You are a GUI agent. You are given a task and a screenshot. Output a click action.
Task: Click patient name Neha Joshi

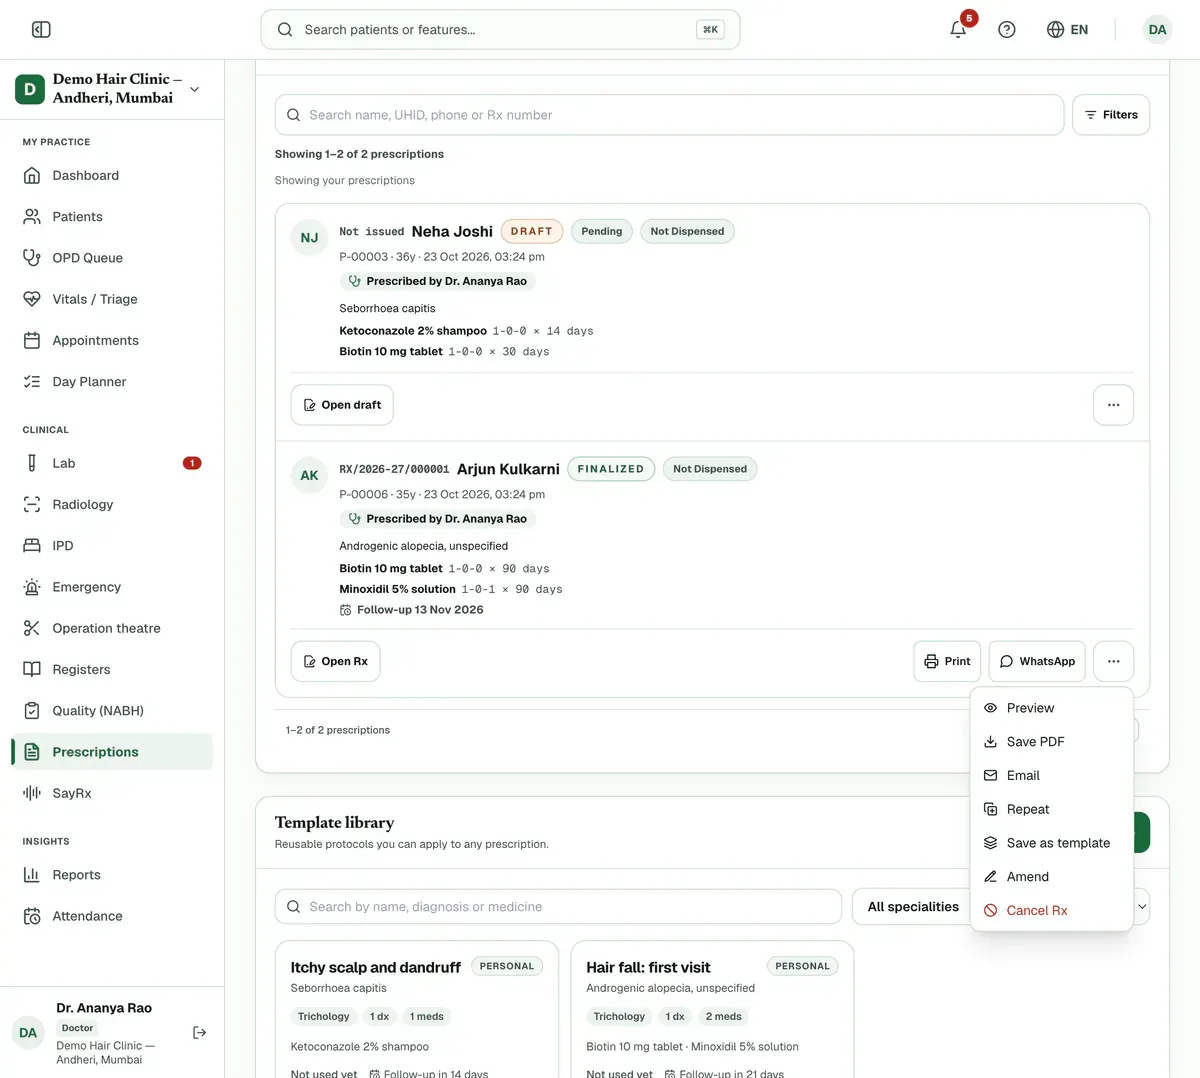(452, 231)
